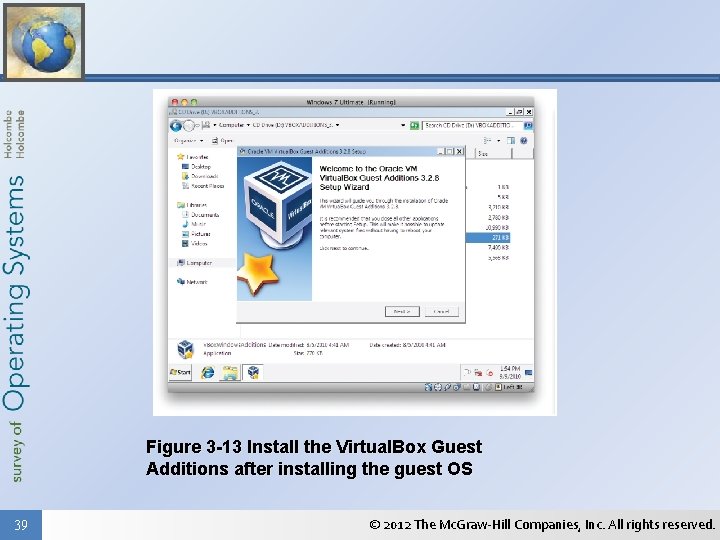Click the red close button of the VM window
720x540 pixels.
pos(174,102)
